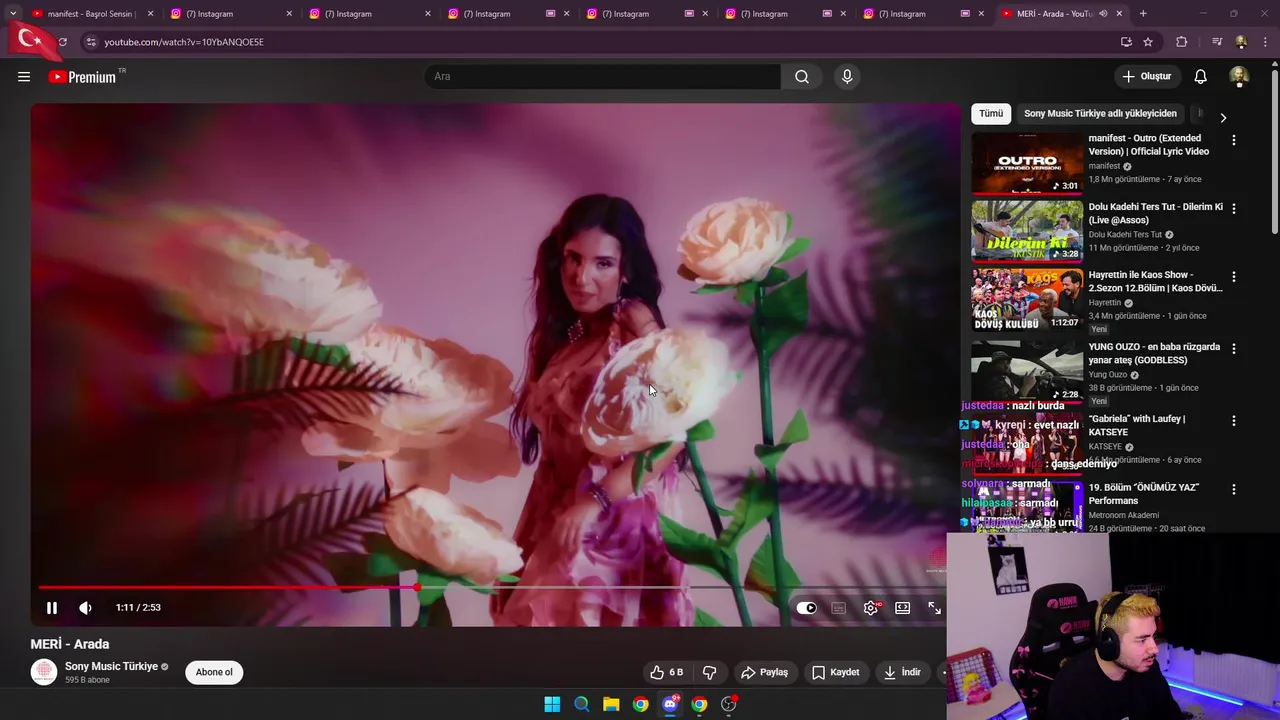
Task: Open YouTube notifications bell
Action: pos(1201,77)
